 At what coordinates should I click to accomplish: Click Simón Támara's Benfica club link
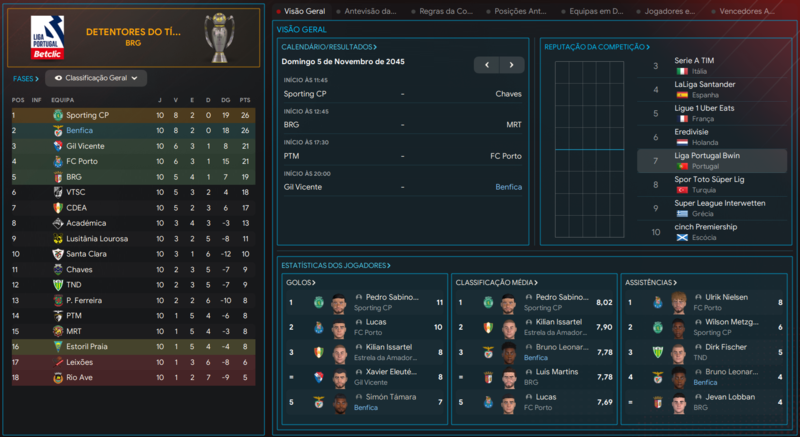(366, 407)
